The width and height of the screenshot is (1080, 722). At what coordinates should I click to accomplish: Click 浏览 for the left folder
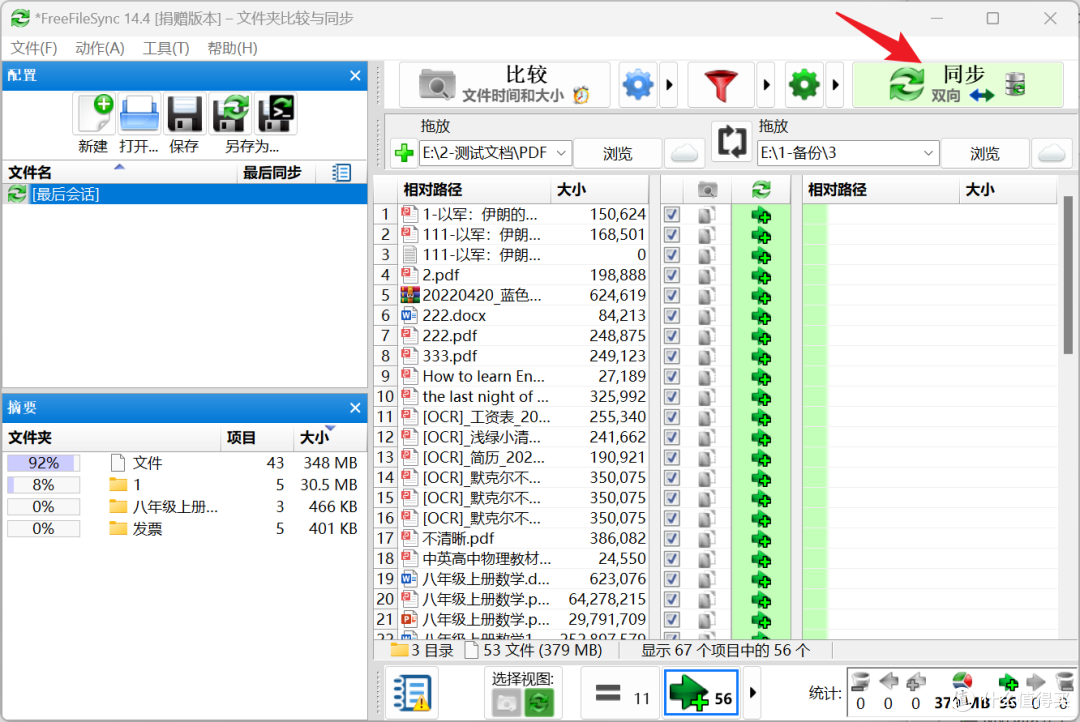tap(618, 153)
